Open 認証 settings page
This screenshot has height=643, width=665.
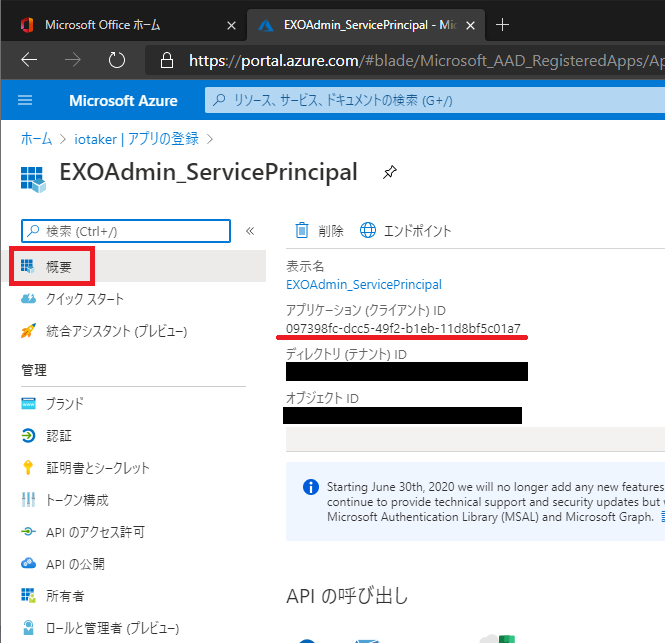[59, 436]
